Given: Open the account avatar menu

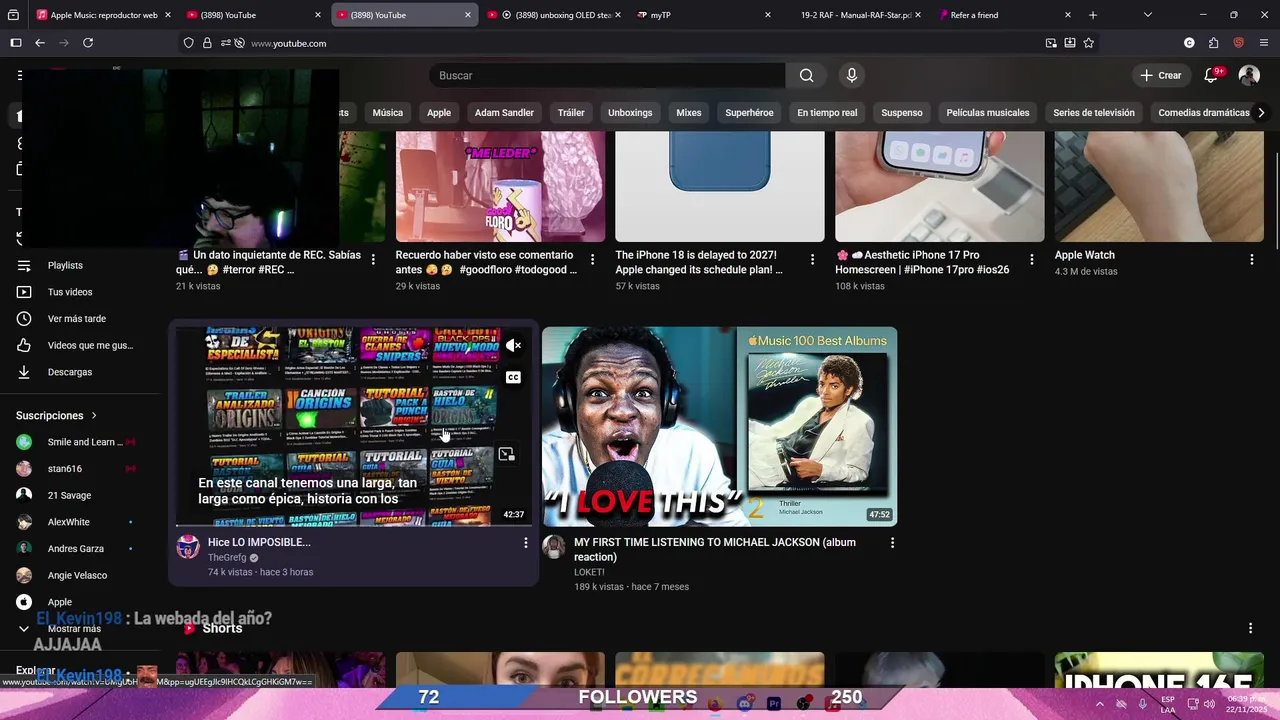Looking at the screenshot, I should [1249, 75].
